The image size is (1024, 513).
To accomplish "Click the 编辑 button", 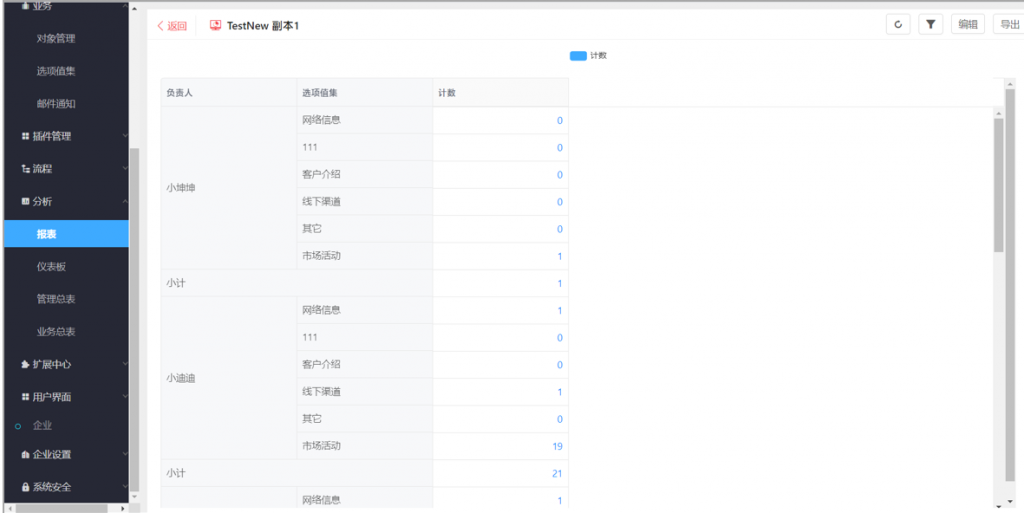I will (x=968, y=25).
